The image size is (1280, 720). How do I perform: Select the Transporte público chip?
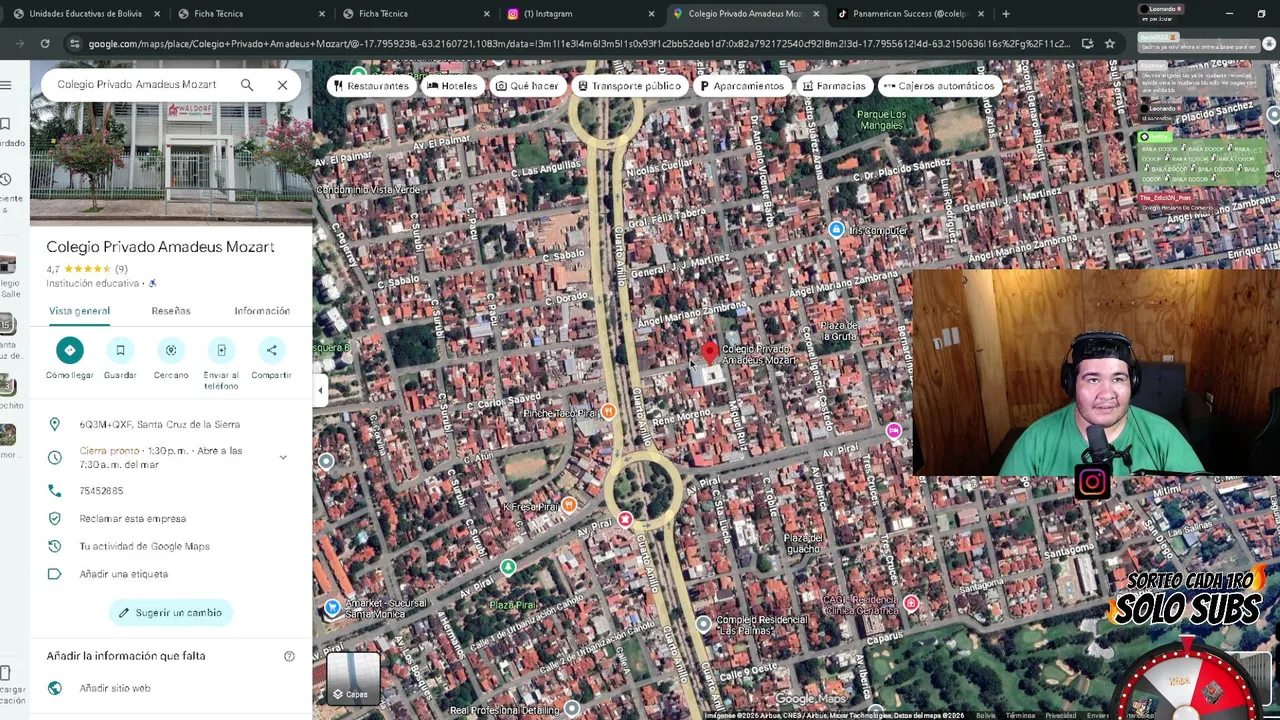coord(629,86)
